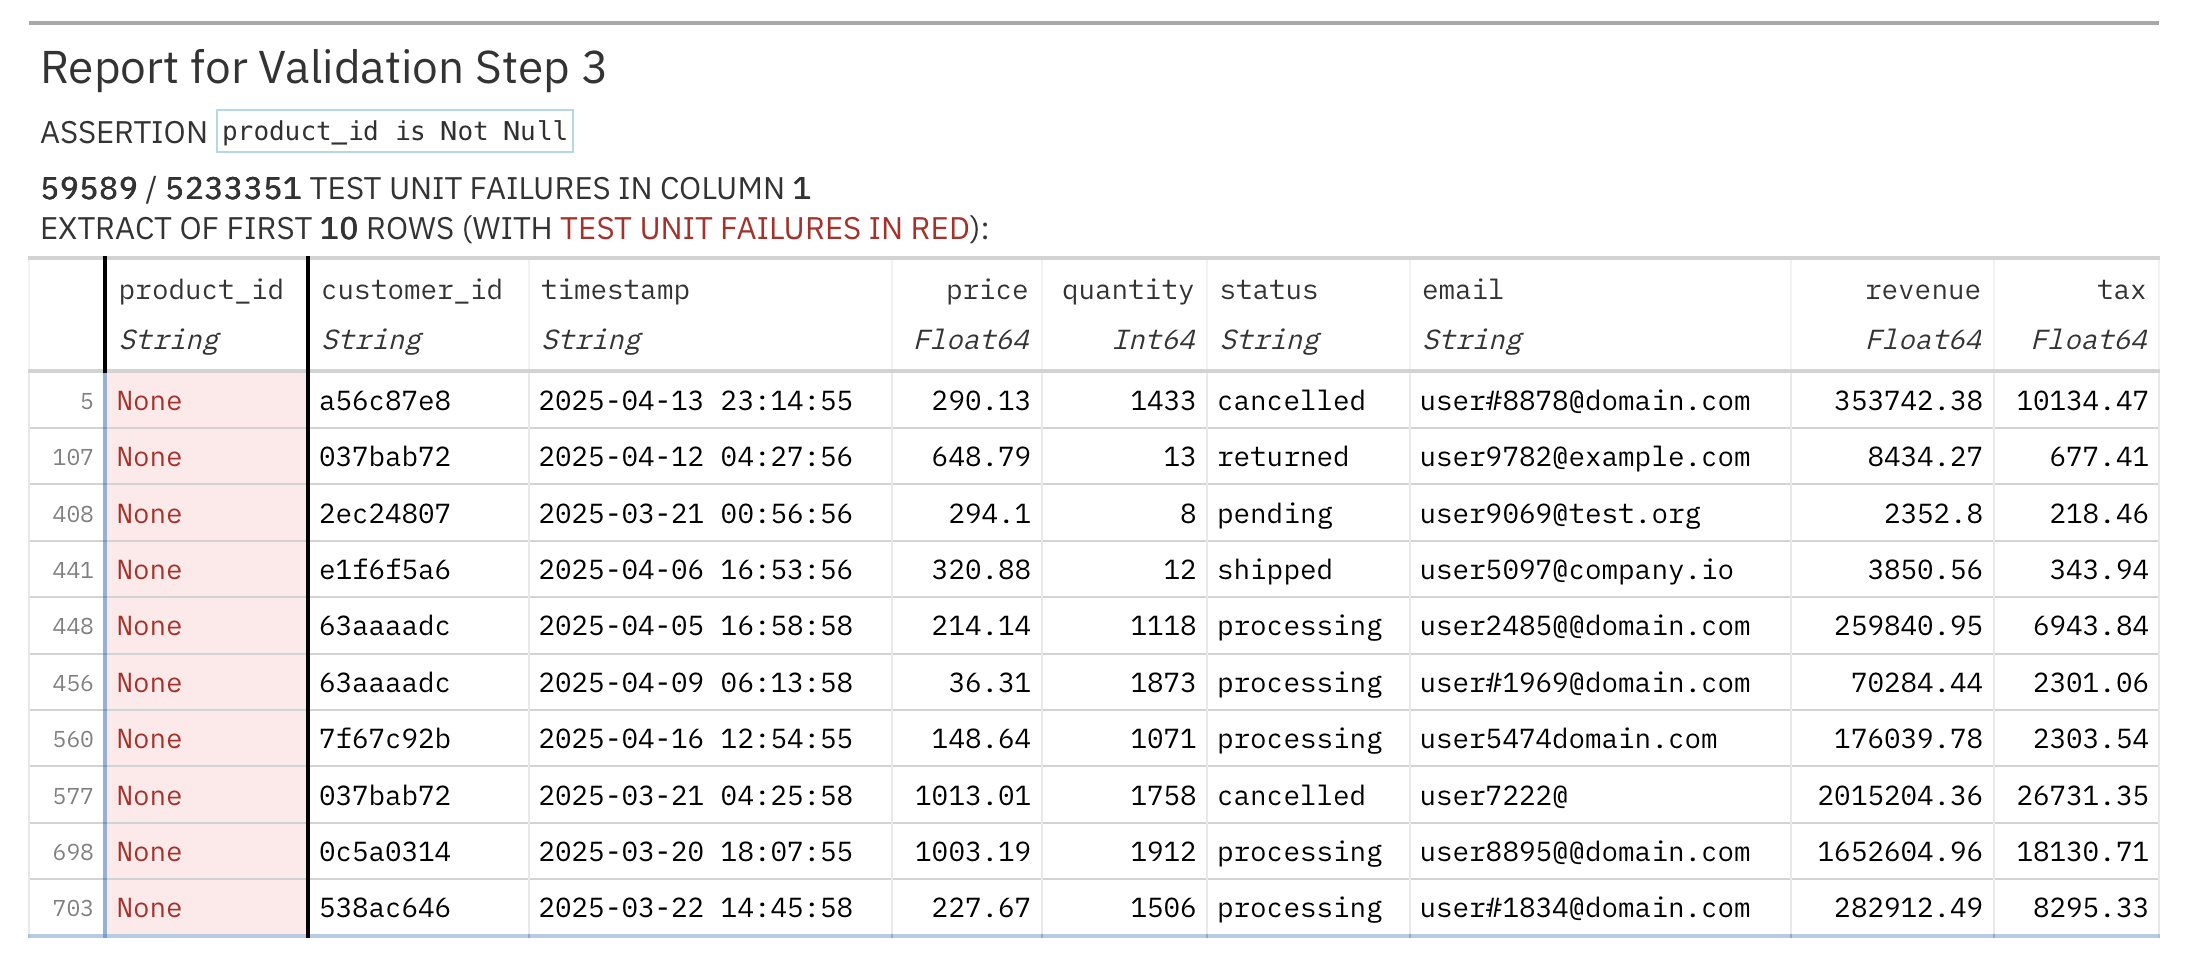Select email user5097@company.io
2188x972 pixels.
coord(1577,570)
